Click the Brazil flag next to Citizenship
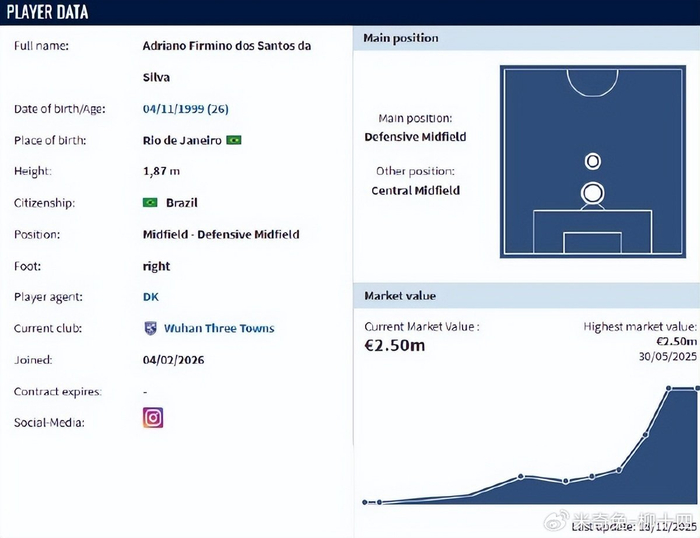The height and width of the screenshot is (538, 700). pyautogui.click(x=150, y=203)
